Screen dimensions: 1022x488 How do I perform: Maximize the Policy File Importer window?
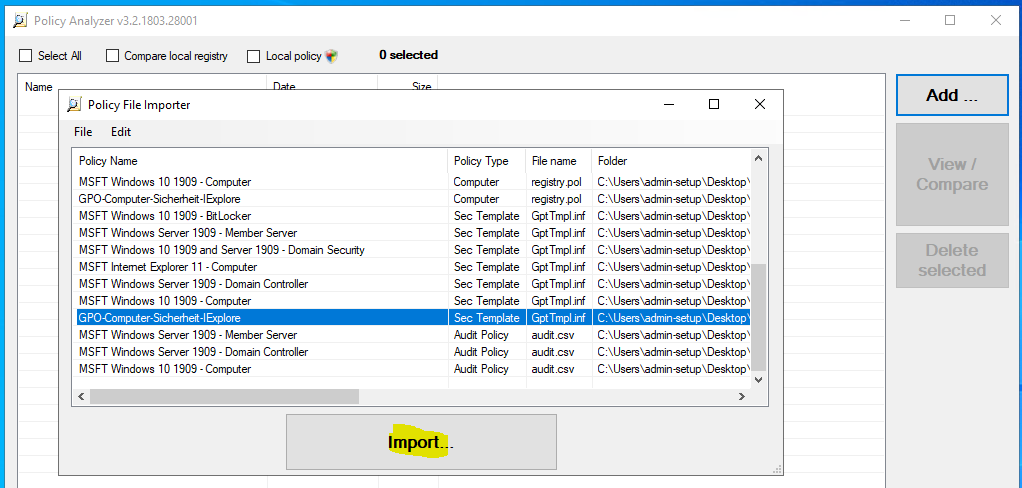pos(714,104)
